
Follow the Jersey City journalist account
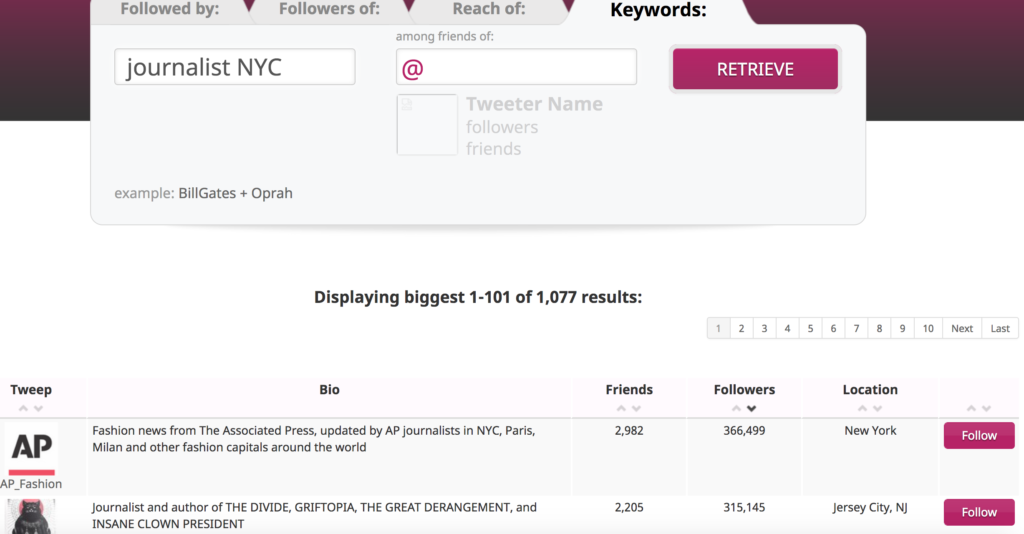[x=979, y=512]
